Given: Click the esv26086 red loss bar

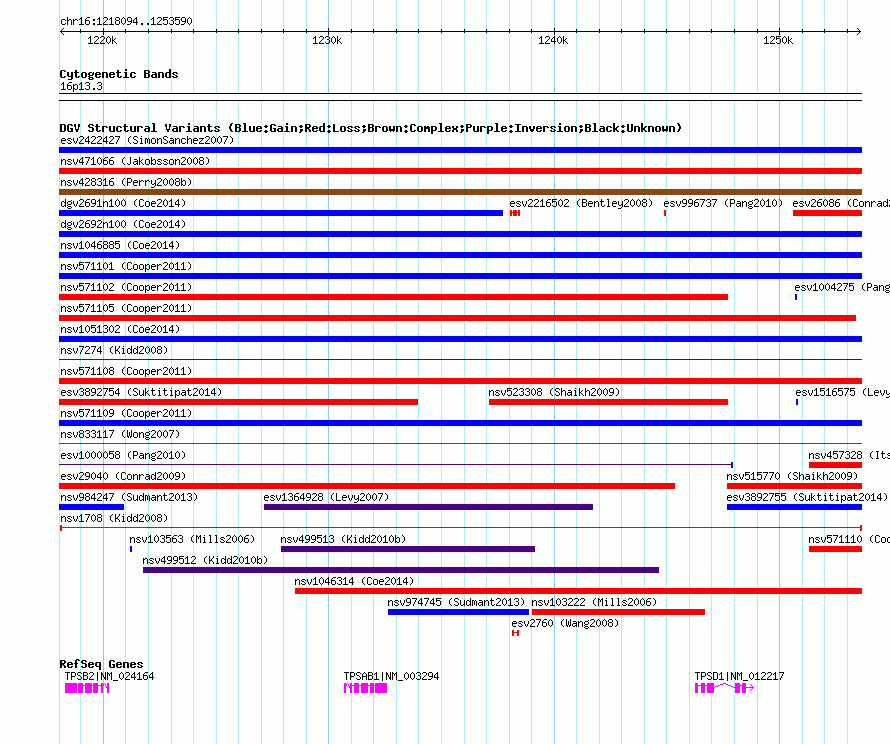Looking at the screenshot, I should coord(827,213).
